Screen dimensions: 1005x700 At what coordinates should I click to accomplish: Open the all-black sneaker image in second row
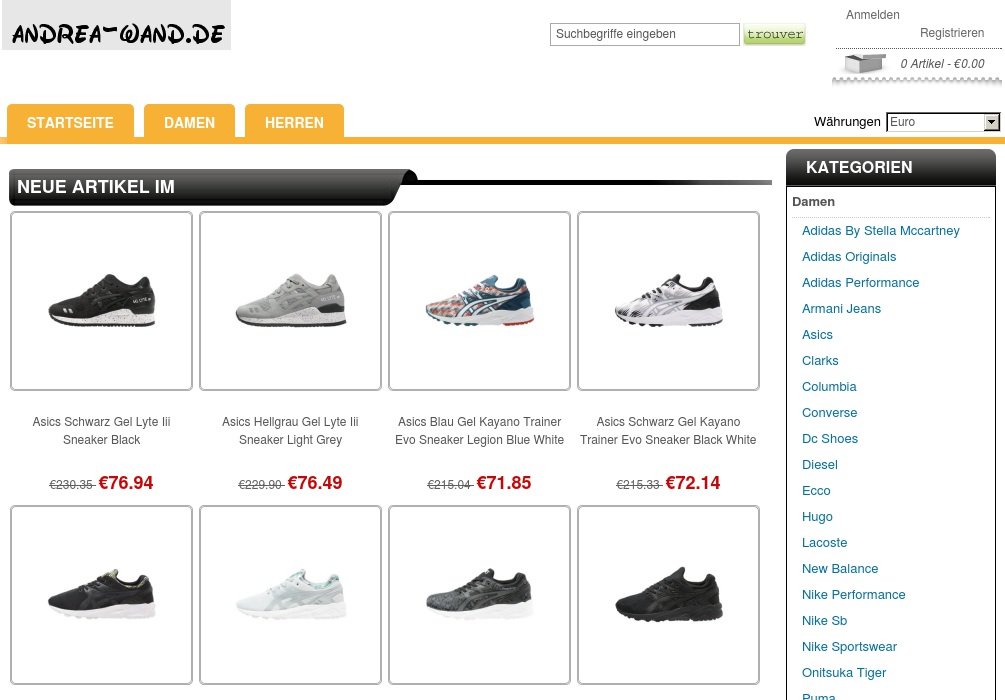(669, 595)
